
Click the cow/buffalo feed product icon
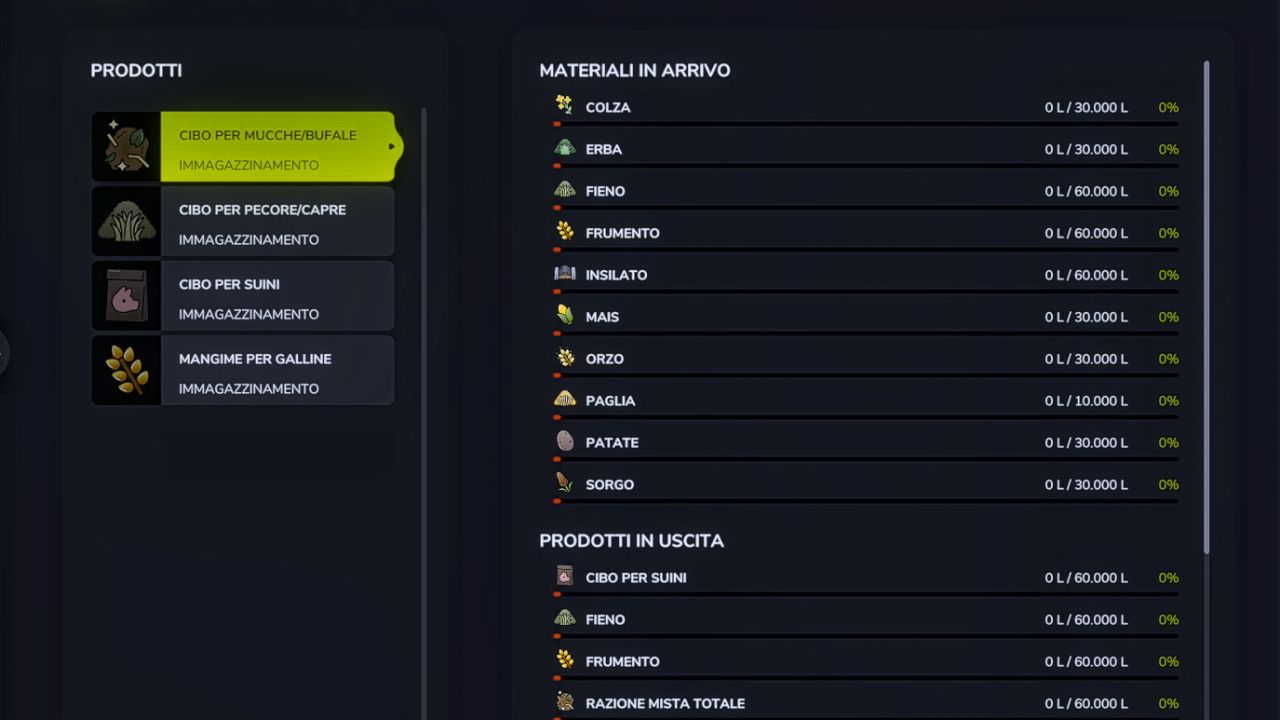tap(127, 147)
